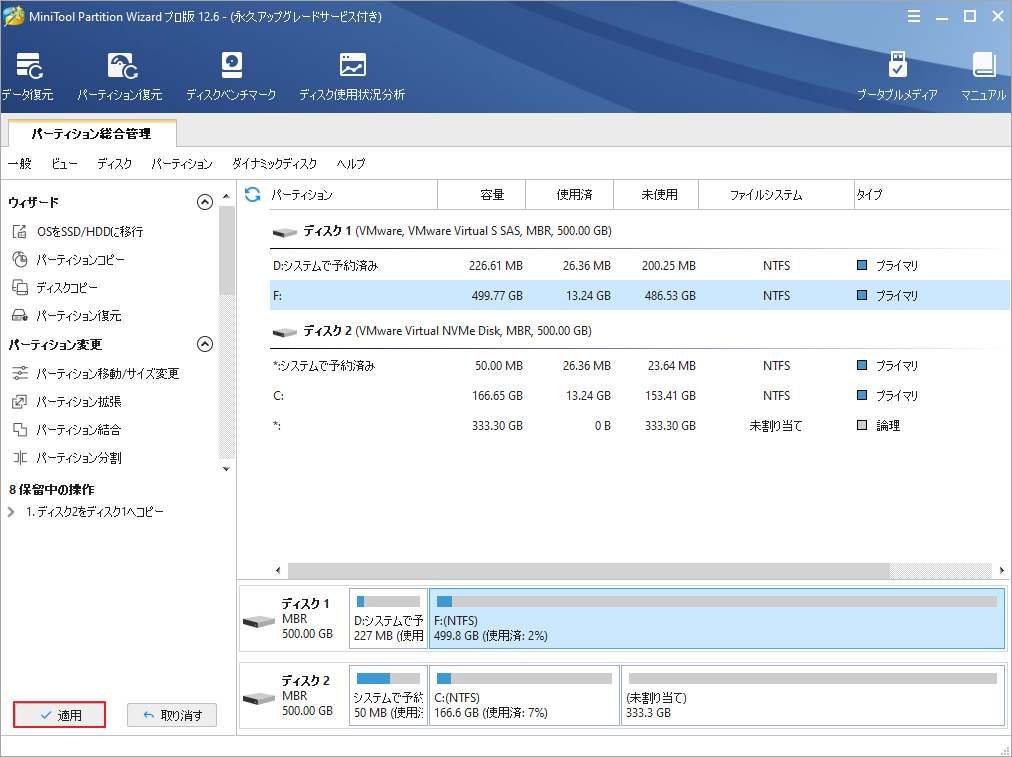Open the ダイナミックディスク menu
The image size is (1012, 757).
(x=274, y=164)
